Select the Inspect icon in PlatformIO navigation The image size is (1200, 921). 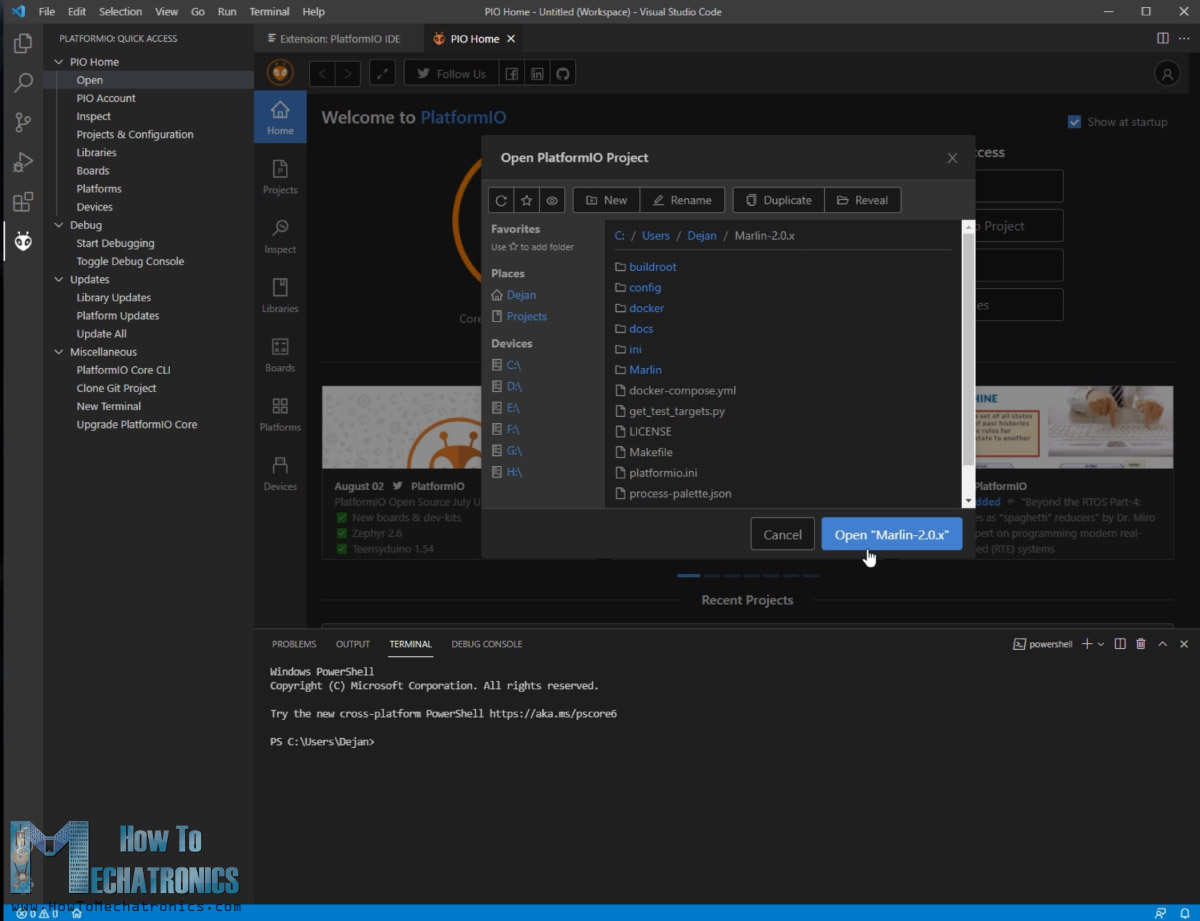click(x=280, y=231)
